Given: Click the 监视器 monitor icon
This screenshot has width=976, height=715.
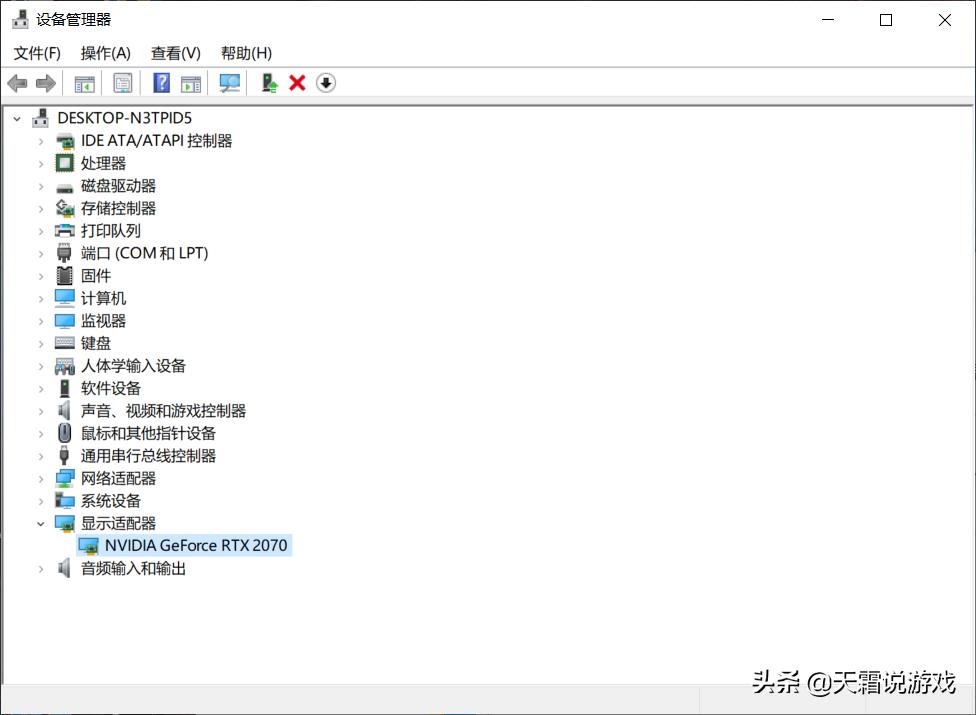Looking at the screenshot, I should pos(65,321).
